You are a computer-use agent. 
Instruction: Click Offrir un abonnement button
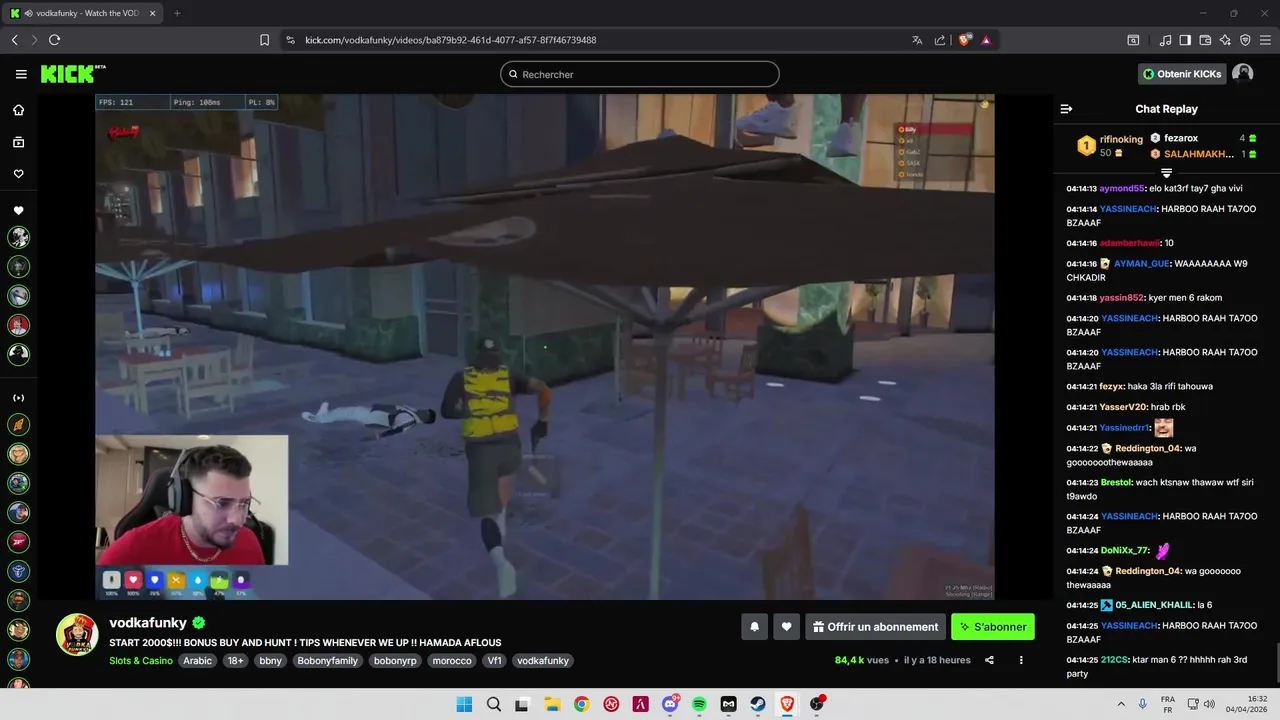[x=875, y=627]
